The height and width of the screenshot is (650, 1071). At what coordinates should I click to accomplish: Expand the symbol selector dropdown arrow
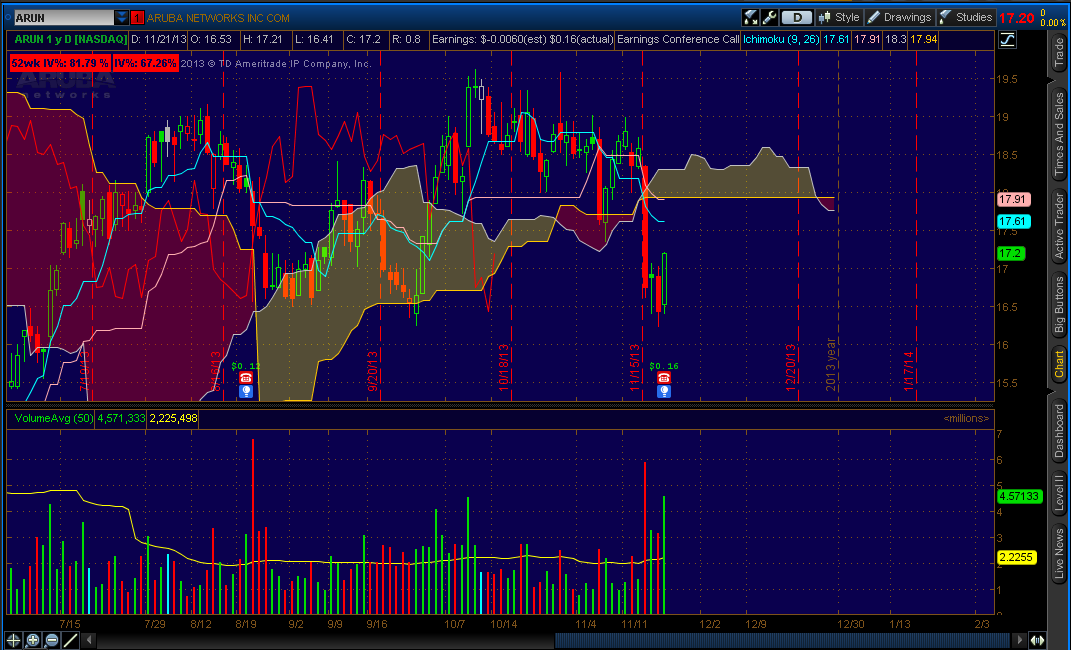(x=122, y=18)
